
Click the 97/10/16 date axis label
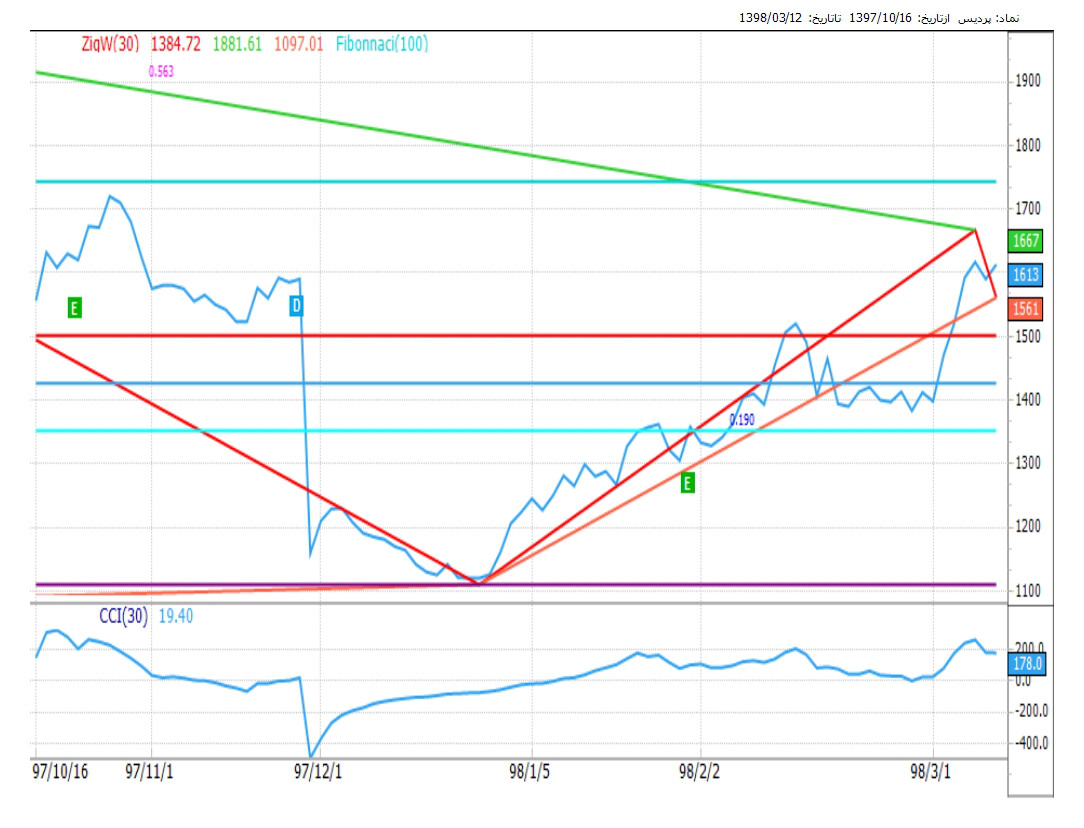click(x=60, y=771)
